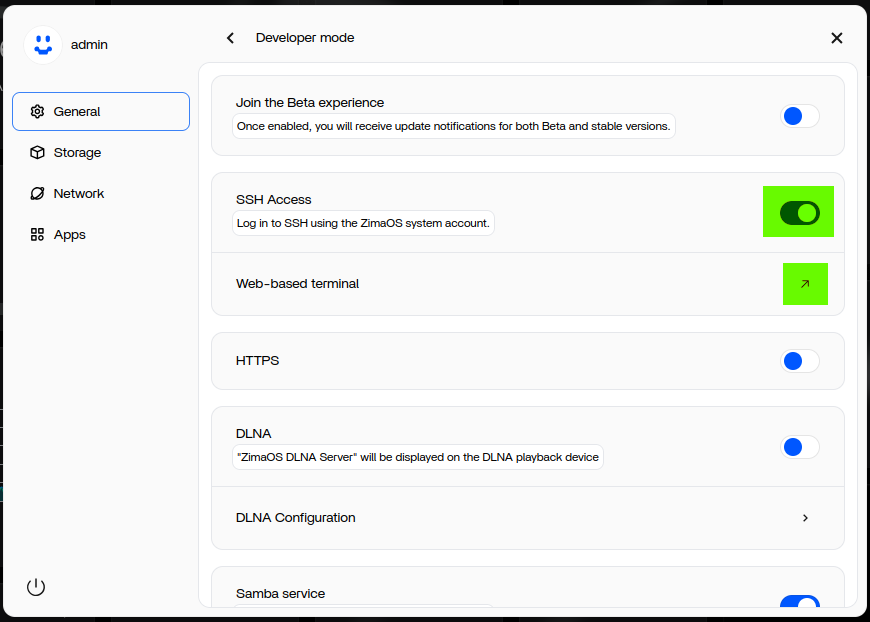Image resolution: width=870 pixels, height=622 pixels.
Task: Open the Web-based terminal expand arrow
Action: [805, 284]
